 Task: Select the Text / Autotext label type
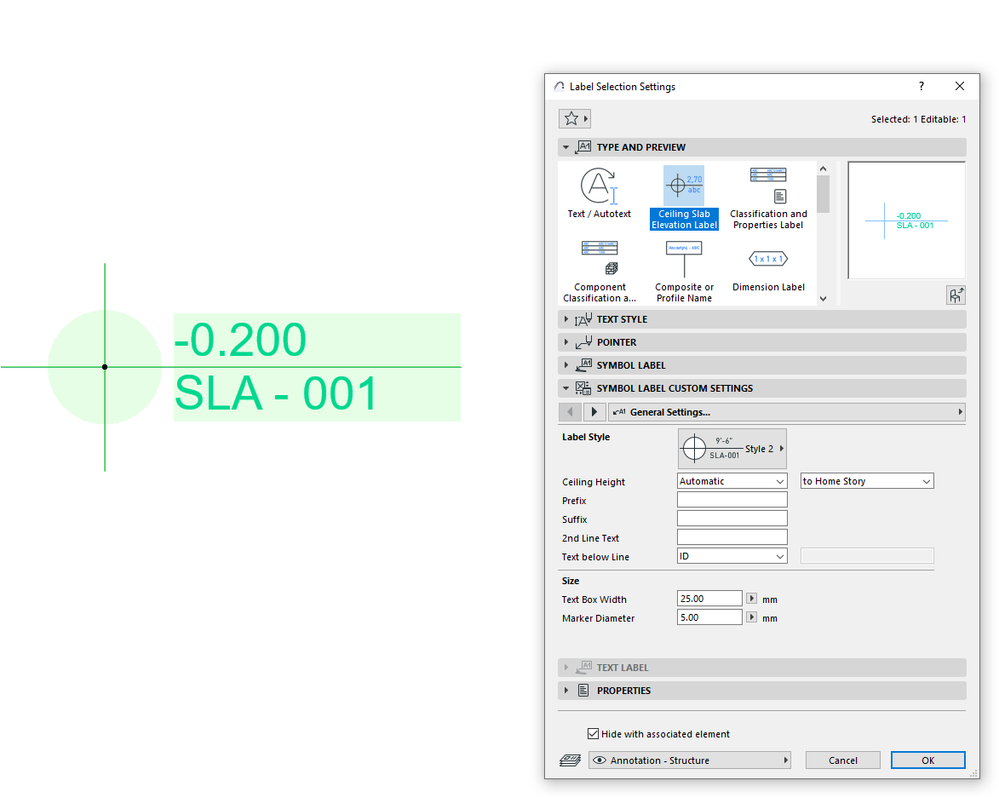[x=599, y=193]
